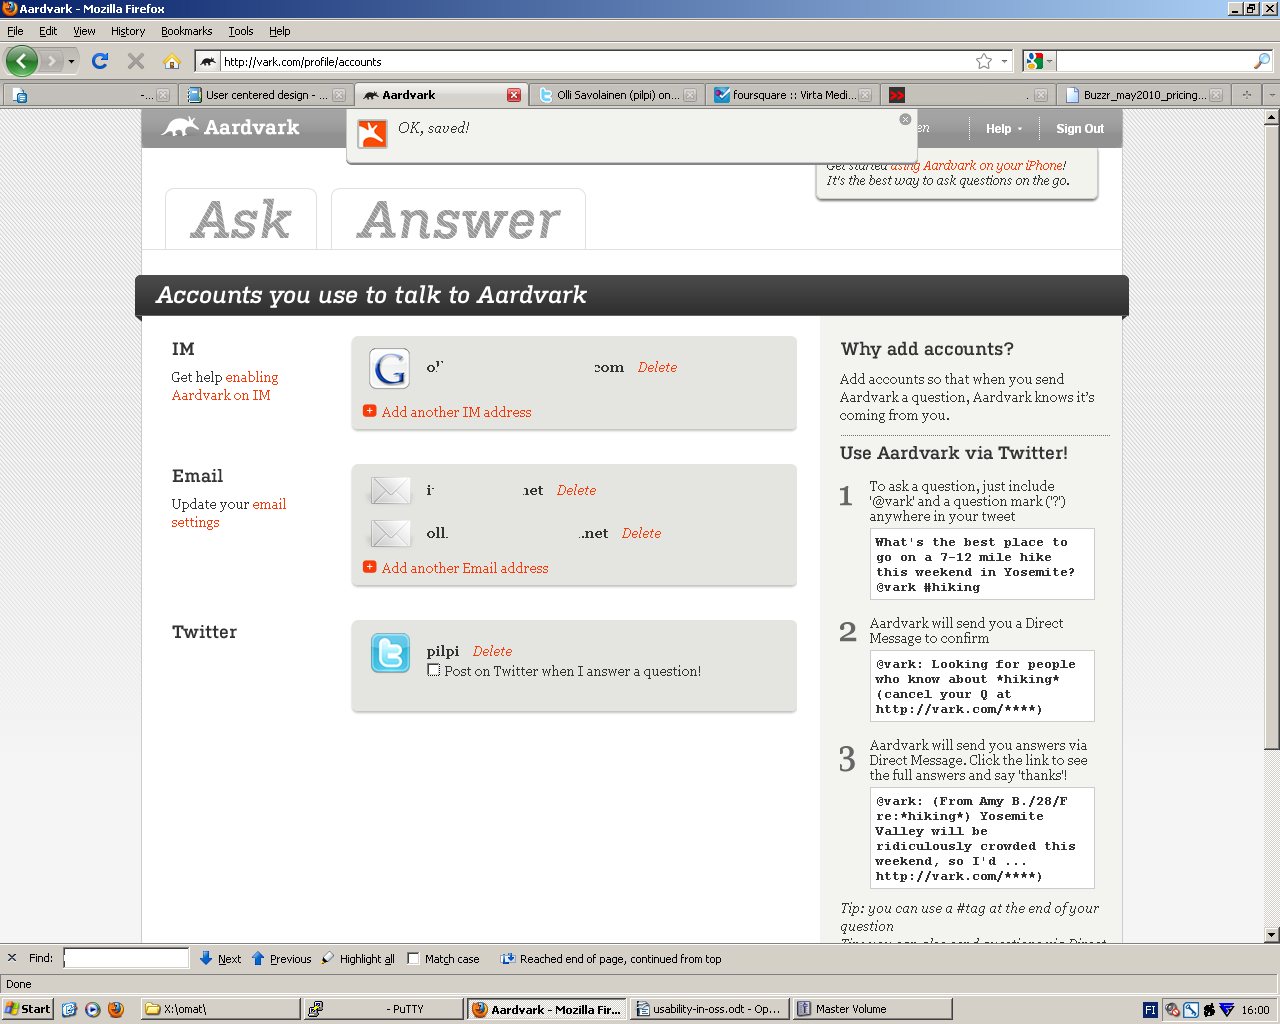Click the plus icon beside Add another IM address
The height and width of the screenshot is (1024, 1280).
tap(369, 411)
